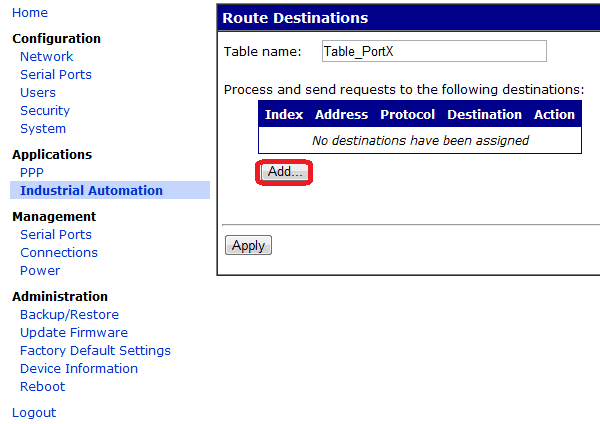Click the Reboot link
This screenshot has height=424, width=600.
(42, 387)
